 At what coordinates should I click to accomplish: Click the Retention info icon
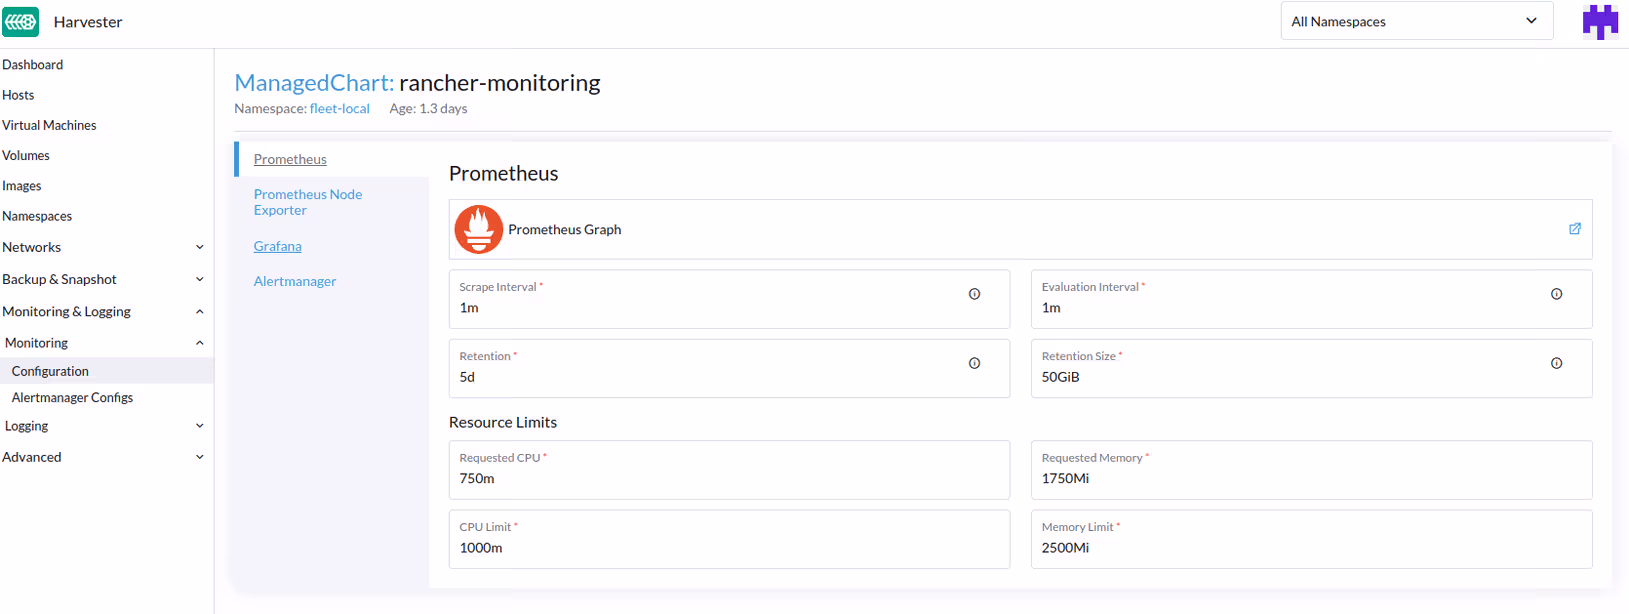coord(974,363)
